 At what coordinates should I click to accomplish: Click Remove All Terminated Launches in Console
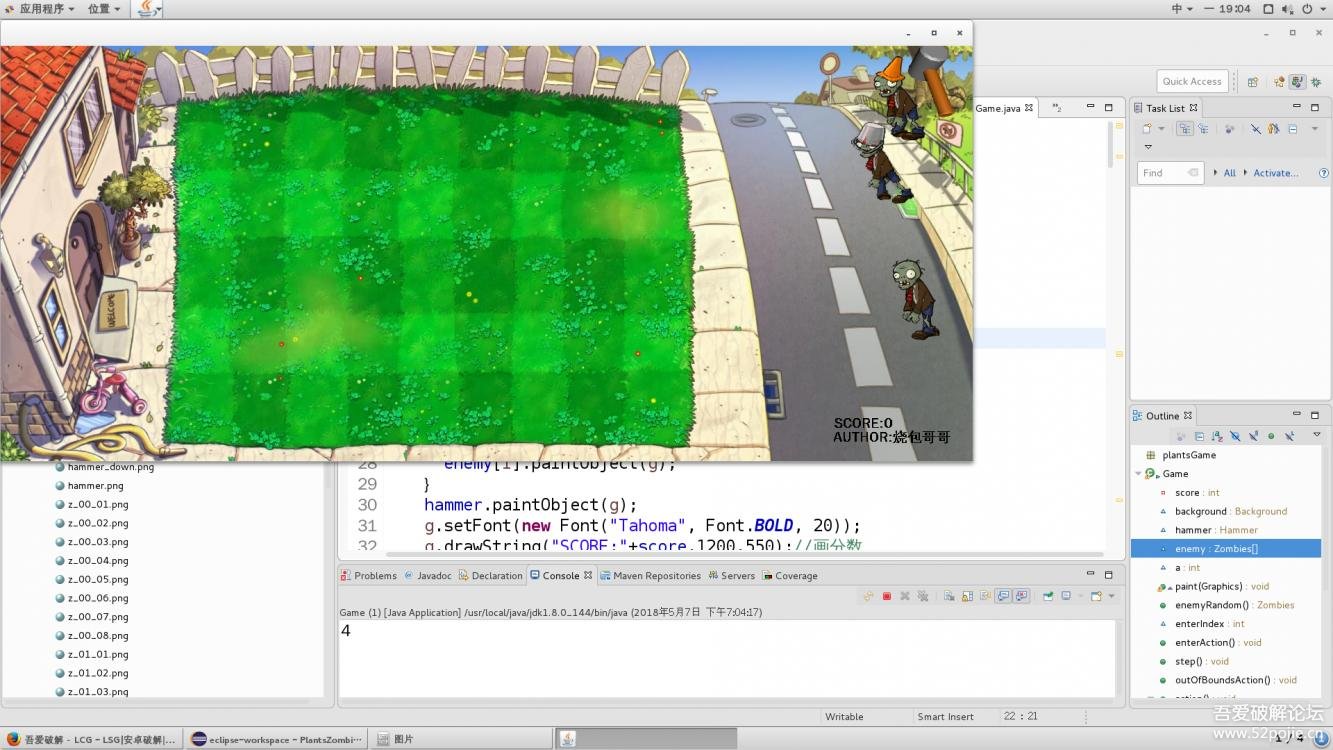tap(923, 596)
